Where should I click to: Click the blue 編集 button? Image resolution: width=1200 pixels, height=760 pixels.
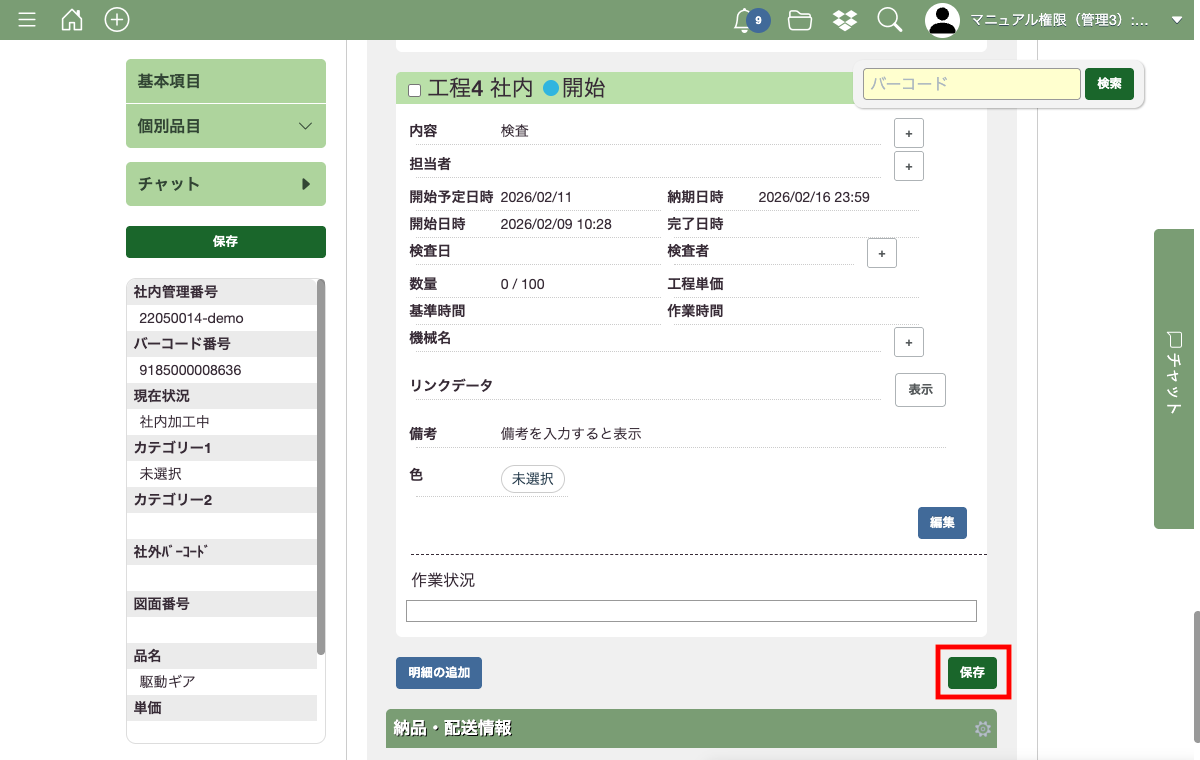942,523
